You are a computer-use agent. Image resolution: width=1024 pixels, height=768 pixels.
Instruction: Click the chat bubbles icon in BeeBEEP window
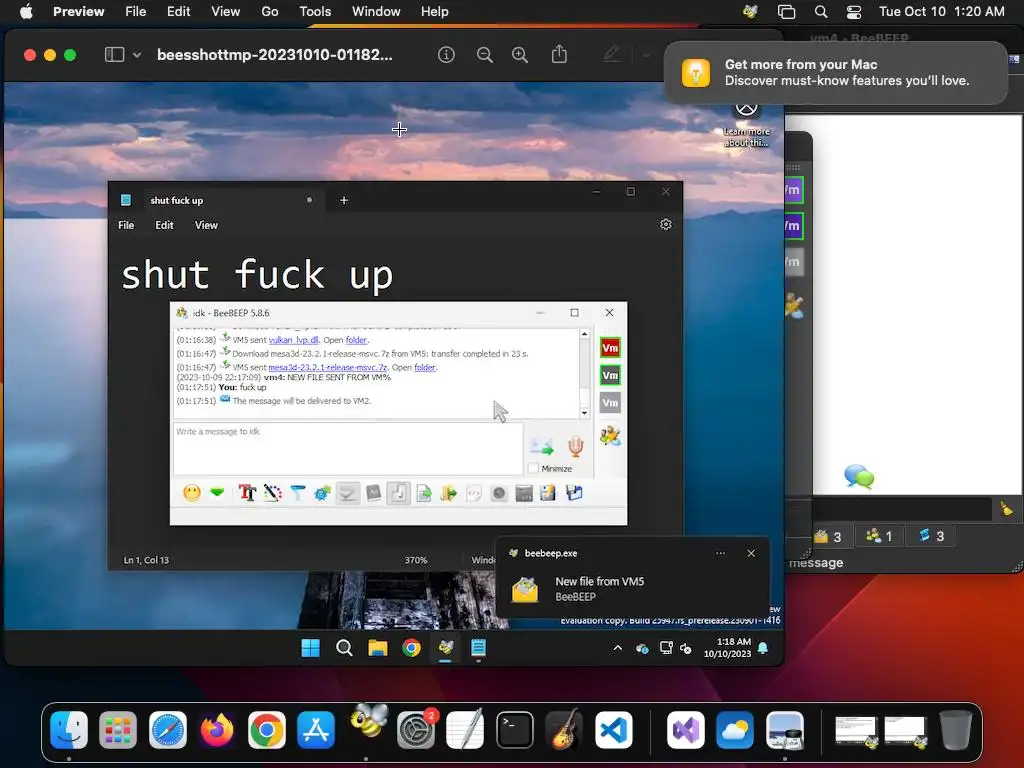coord(859,476)
